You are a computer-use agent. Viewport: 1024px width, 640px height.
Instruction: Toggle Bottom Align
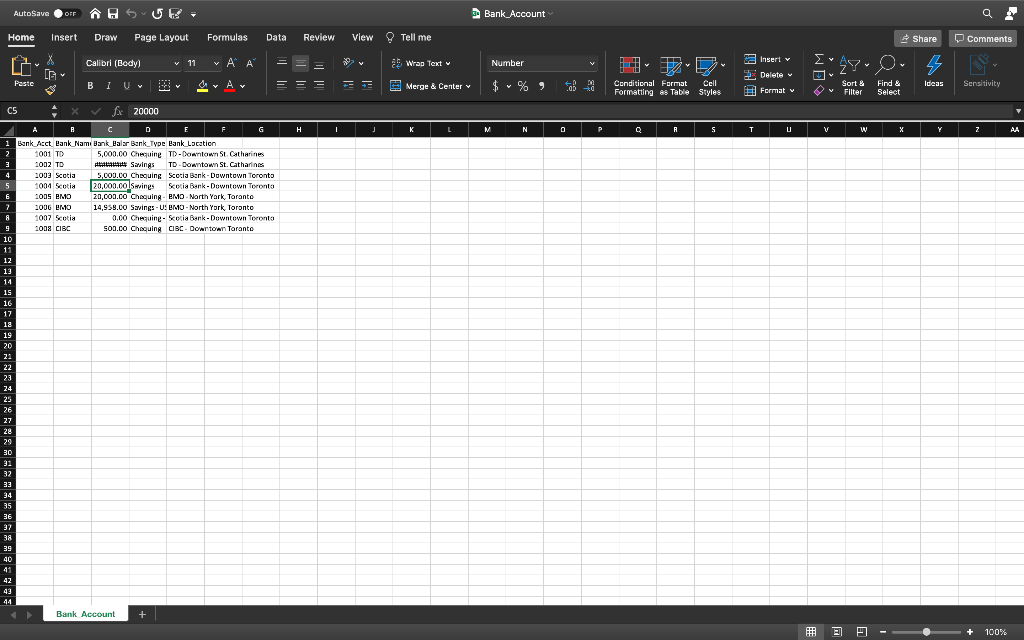click(x=319, y=63)
